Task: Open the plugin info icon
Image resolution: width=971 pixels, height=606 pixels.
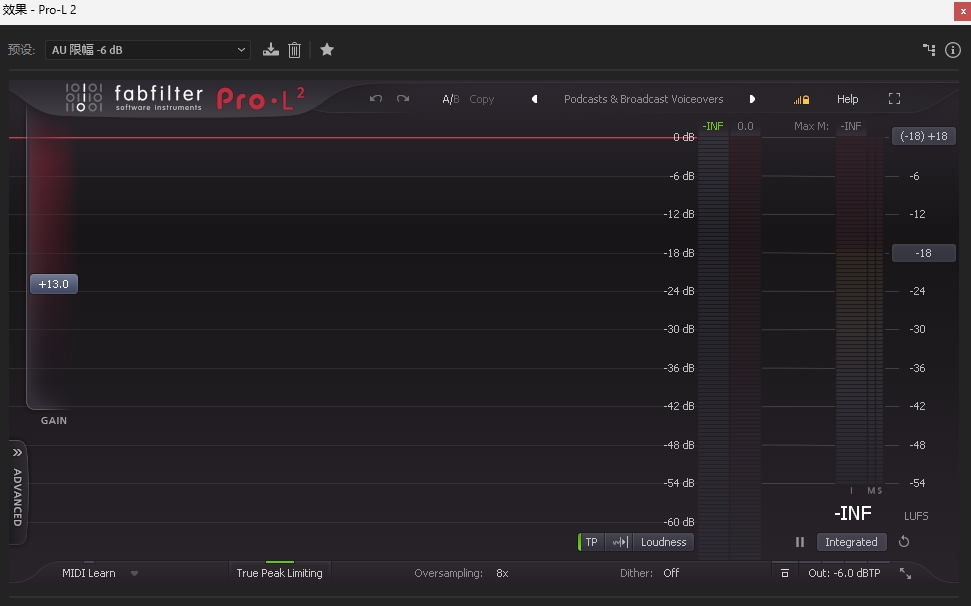Action: (952, 50)
